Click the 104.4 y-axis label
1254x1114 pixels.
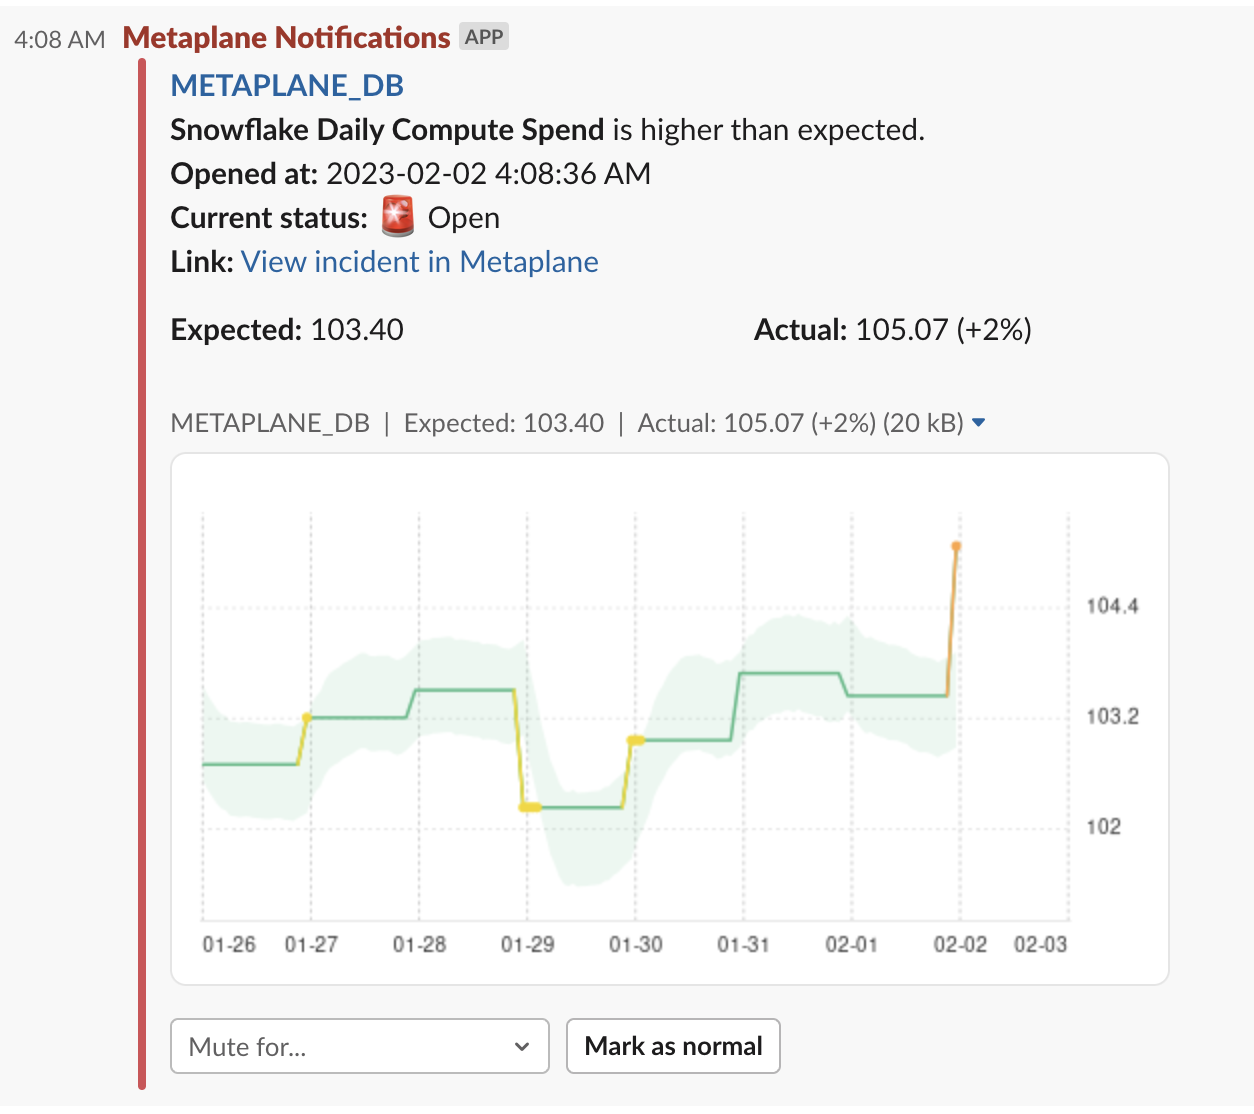pyautogui.click(x=1112, y=605)
